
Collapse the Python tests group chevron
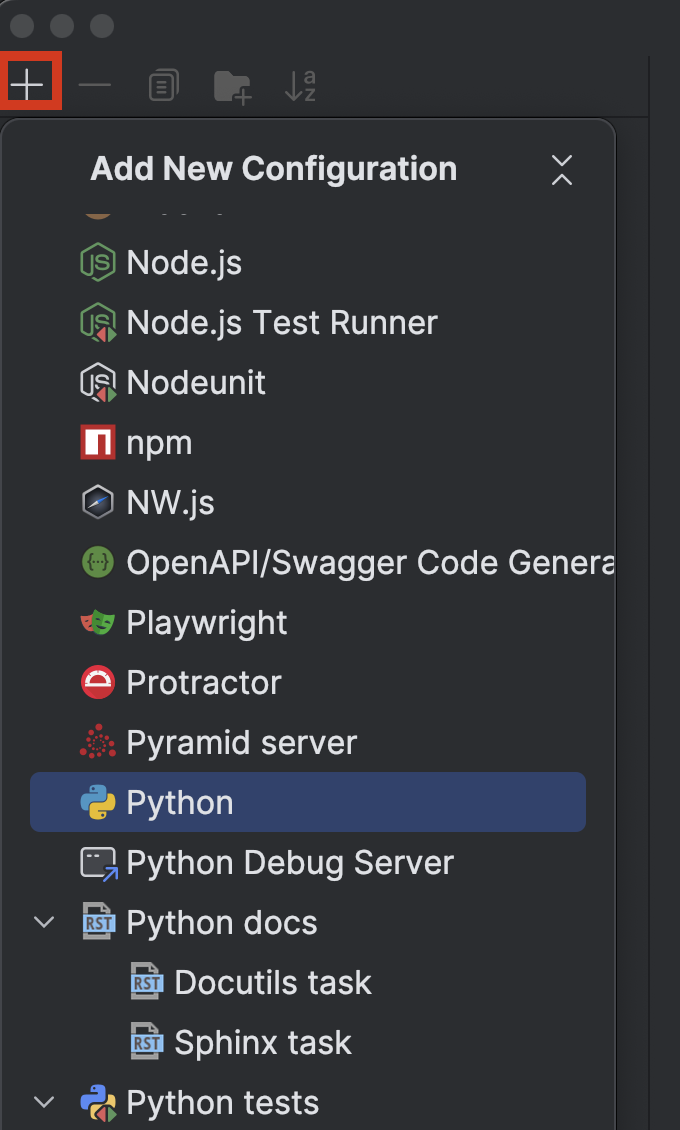point(45,1103)
